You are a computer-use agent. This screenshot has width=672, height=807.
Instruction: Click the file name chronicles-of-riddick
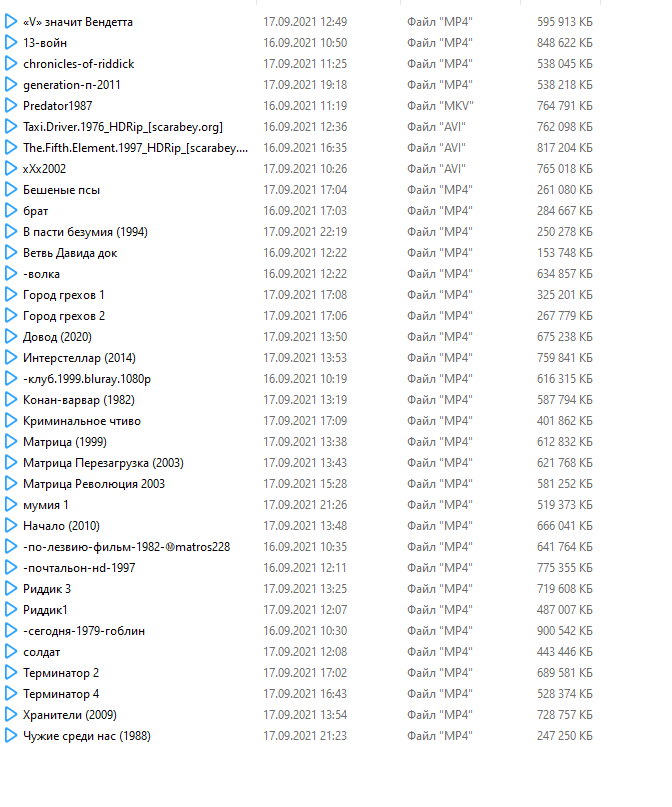(79, 64)
